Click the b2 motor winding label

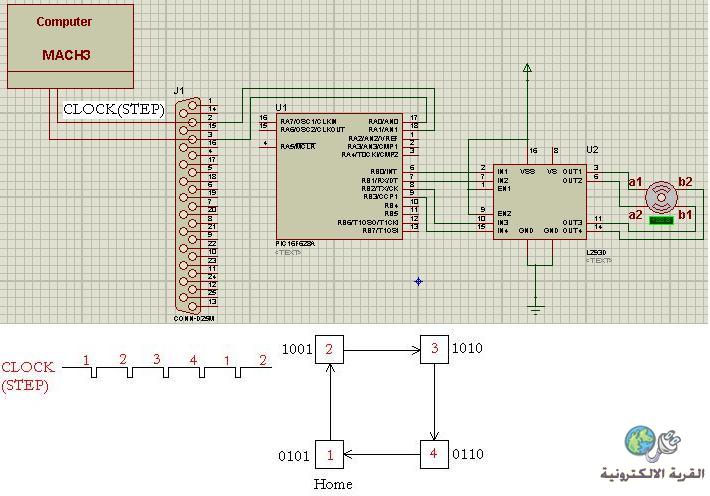pos(685,182)
